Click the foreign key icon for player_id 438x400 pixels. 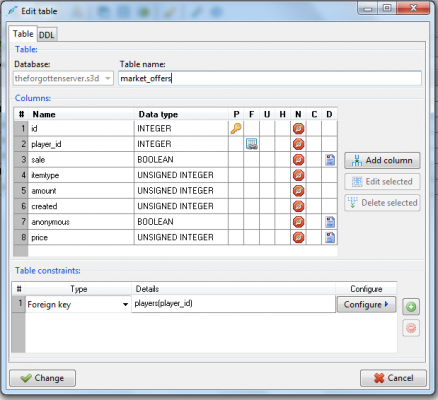click(252, 144)
